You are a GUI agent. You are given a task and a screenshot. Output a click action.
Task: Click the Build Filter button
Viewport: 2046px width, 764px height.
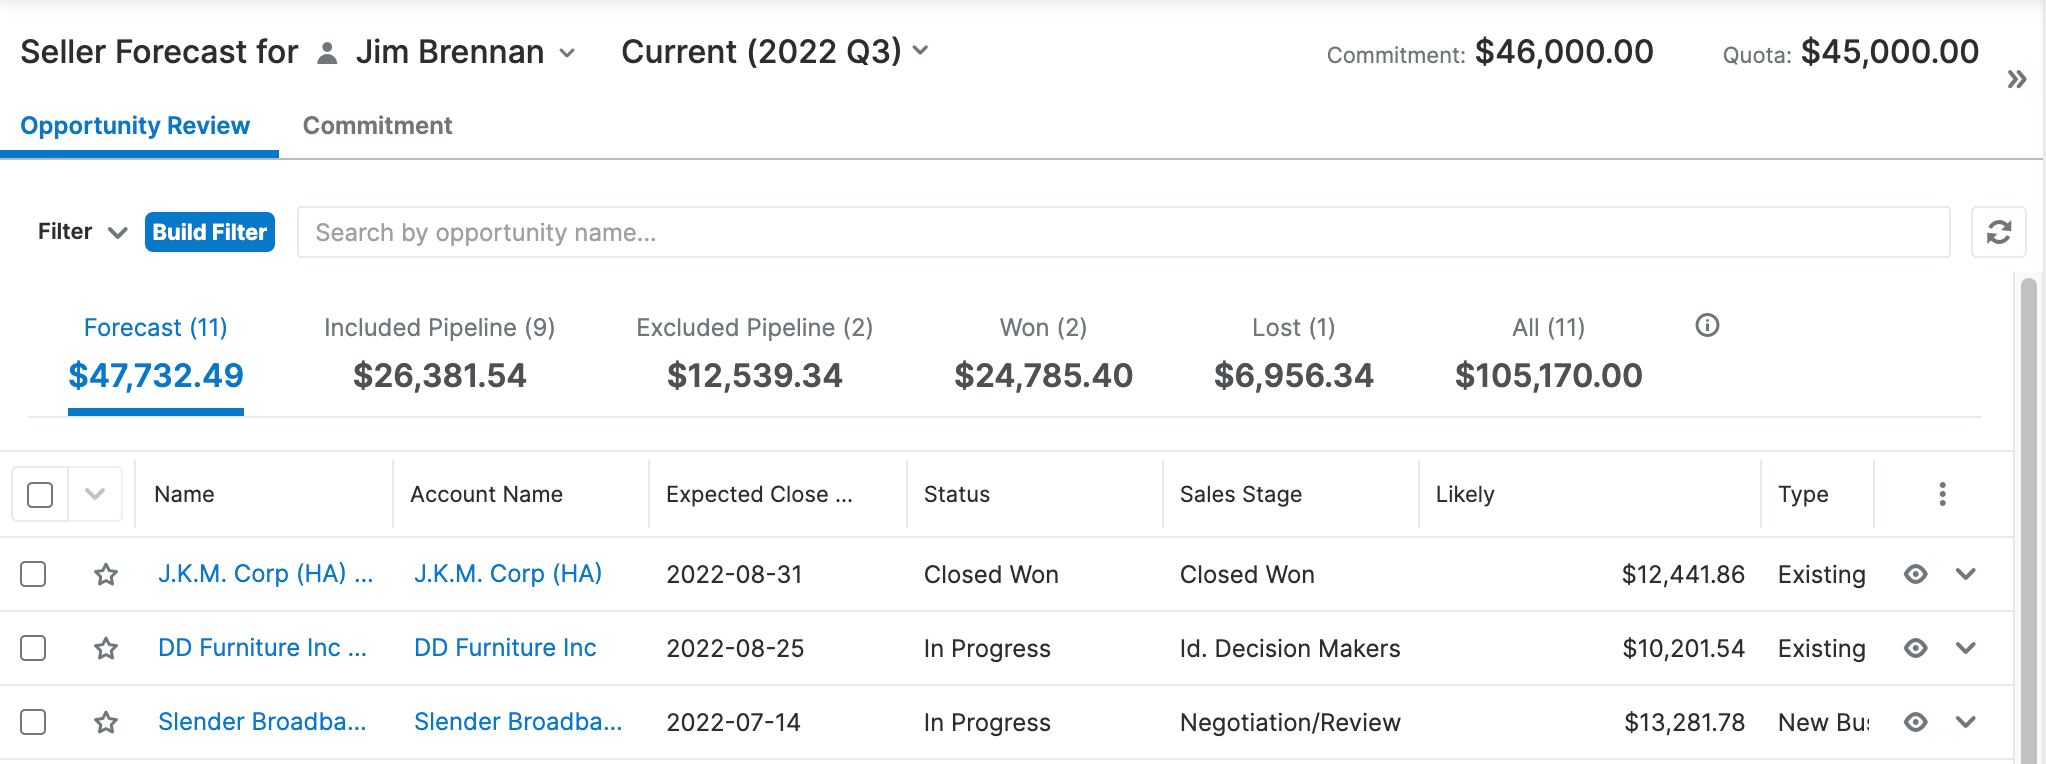pos(209,232)
